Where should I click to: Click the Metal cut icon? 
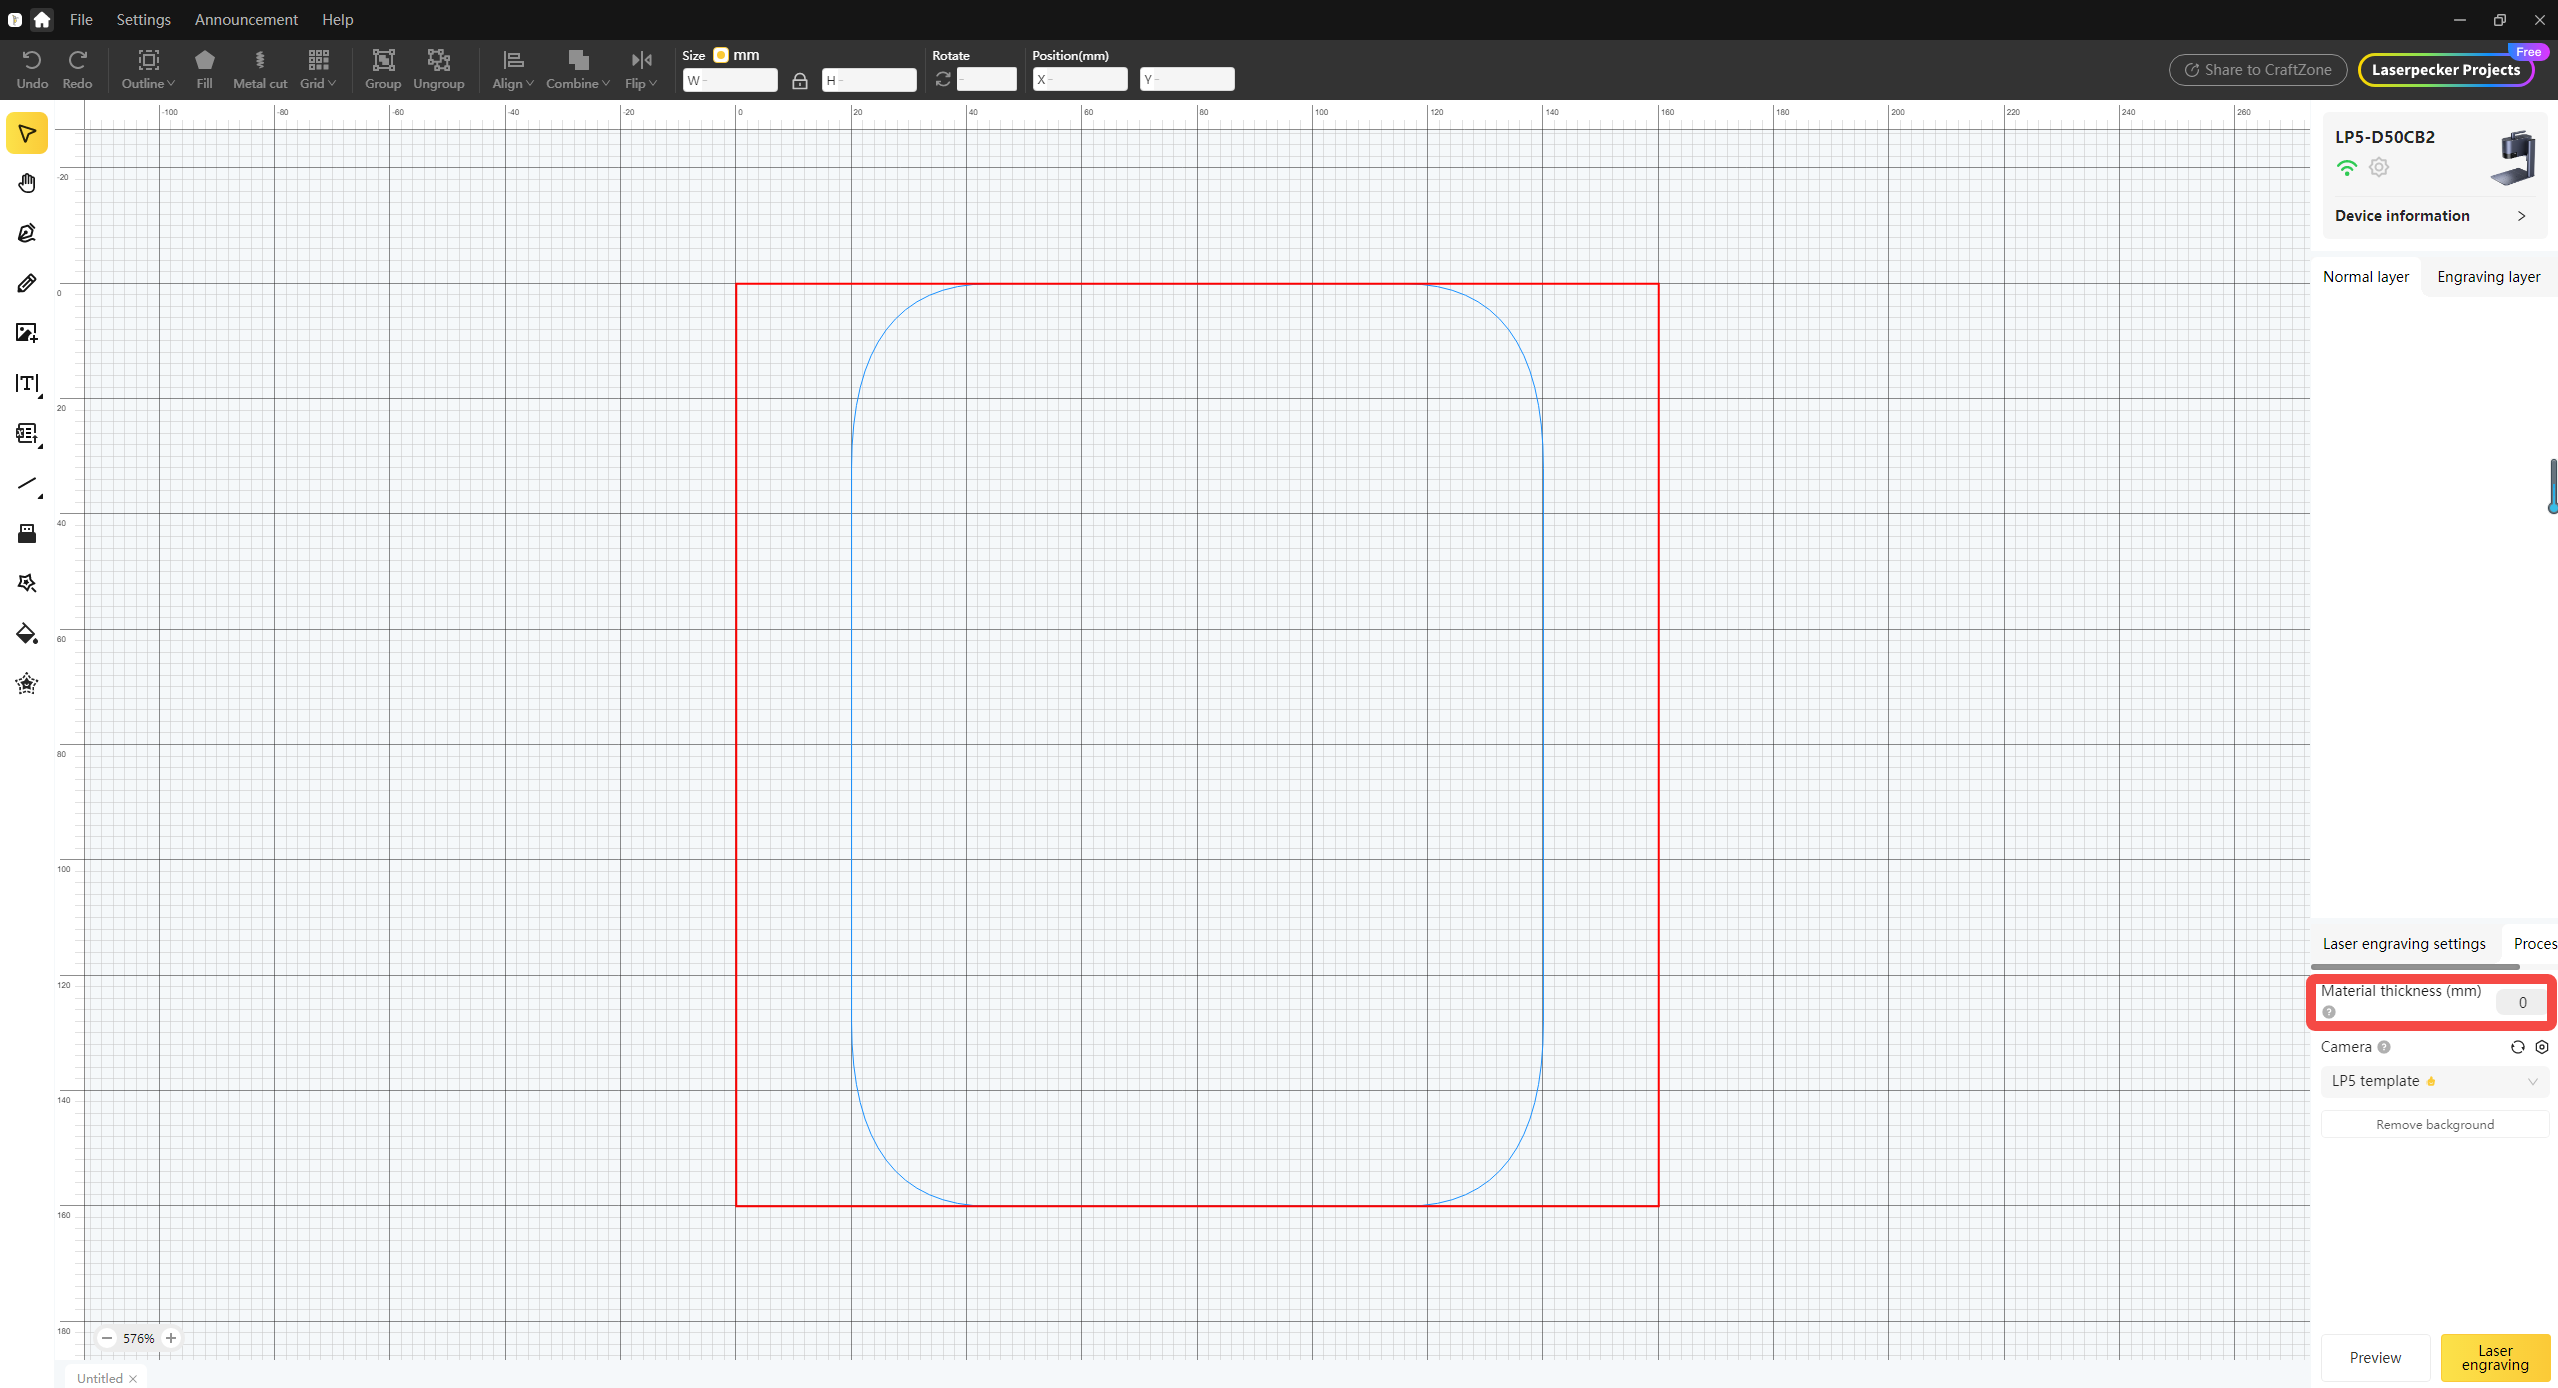[x=260, y=68]
